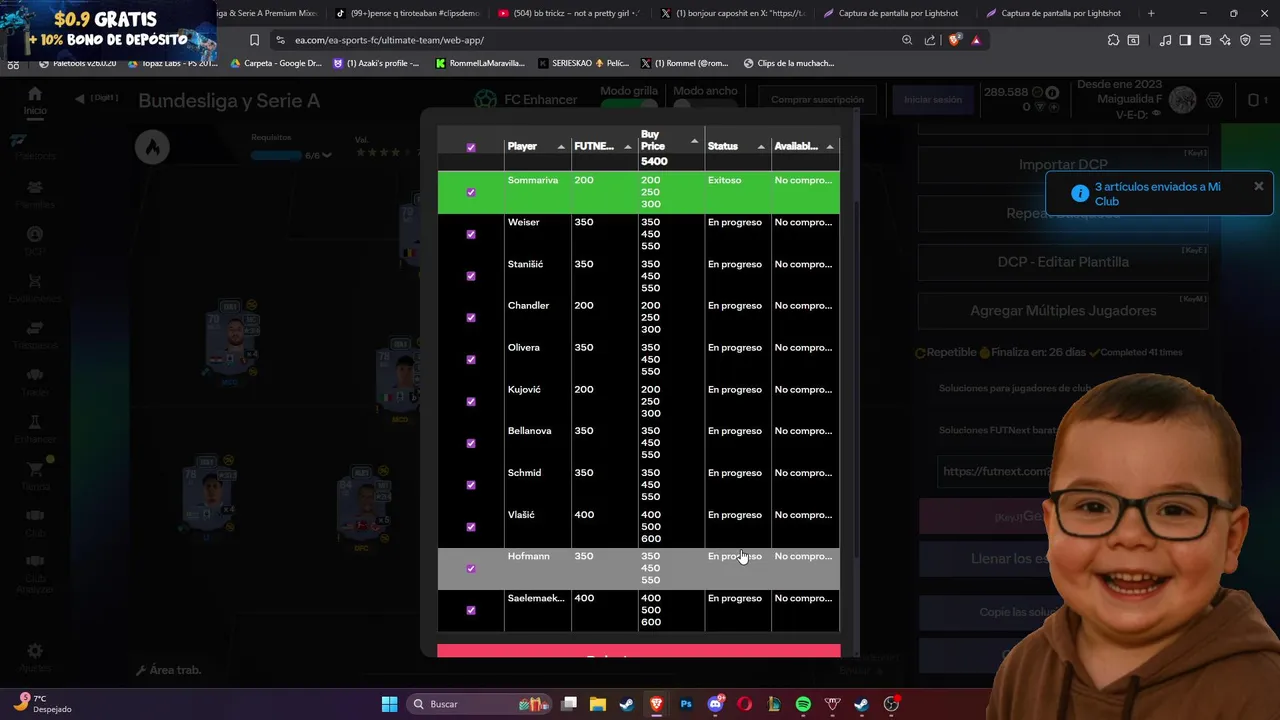Open the browser extensions puzzle icon
1280x720 pixels.
pyautogui.click(x=1113, y=40)
